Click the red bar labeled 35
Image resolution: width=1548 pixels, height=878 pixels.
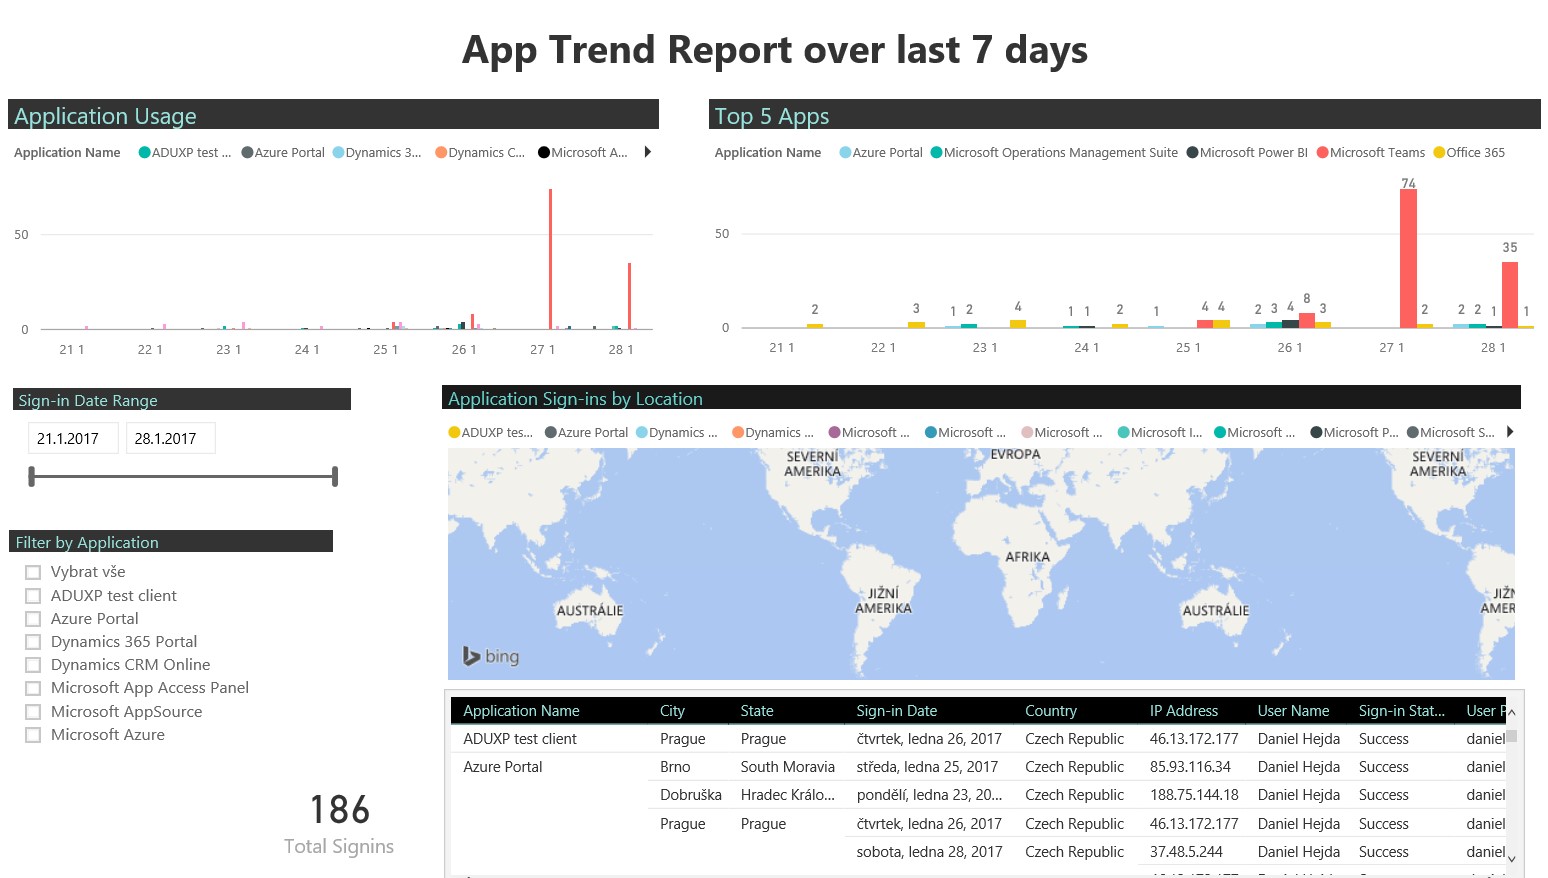[x=1510, y=295]
